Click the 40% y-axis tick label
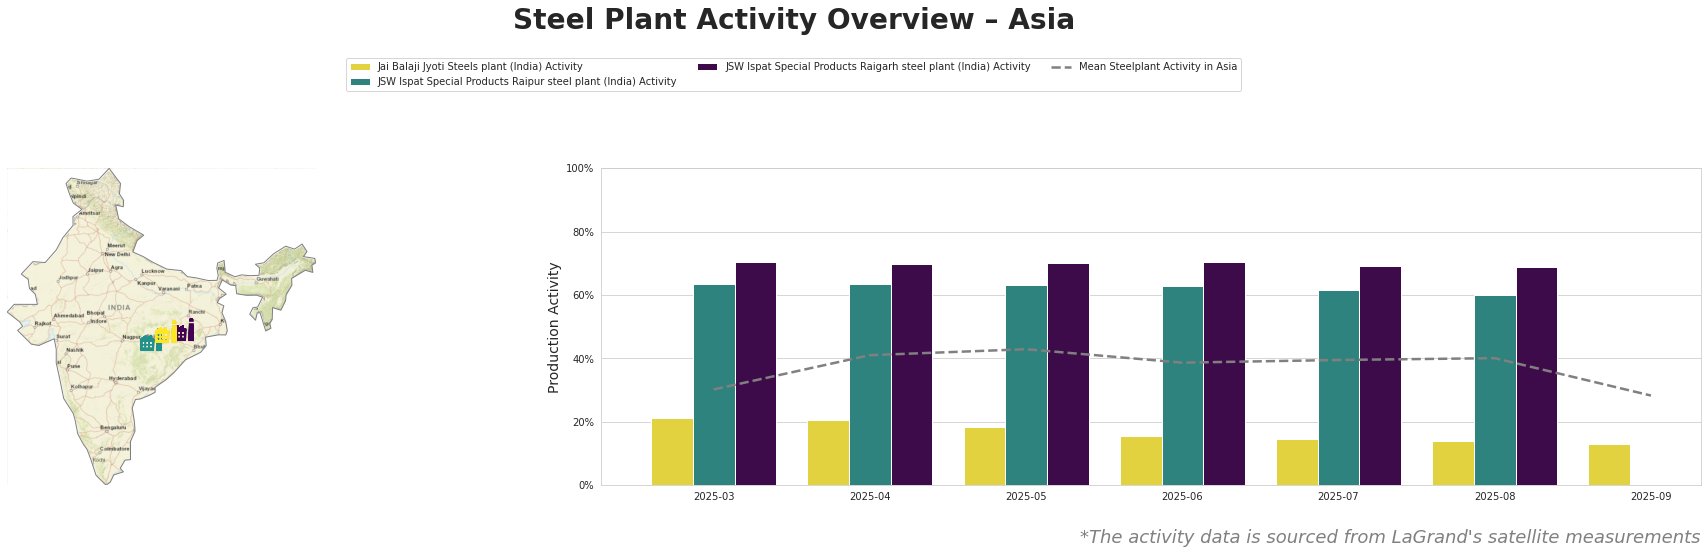The width and height of the screenshot is (1708, 554). (x=582, y=359)
